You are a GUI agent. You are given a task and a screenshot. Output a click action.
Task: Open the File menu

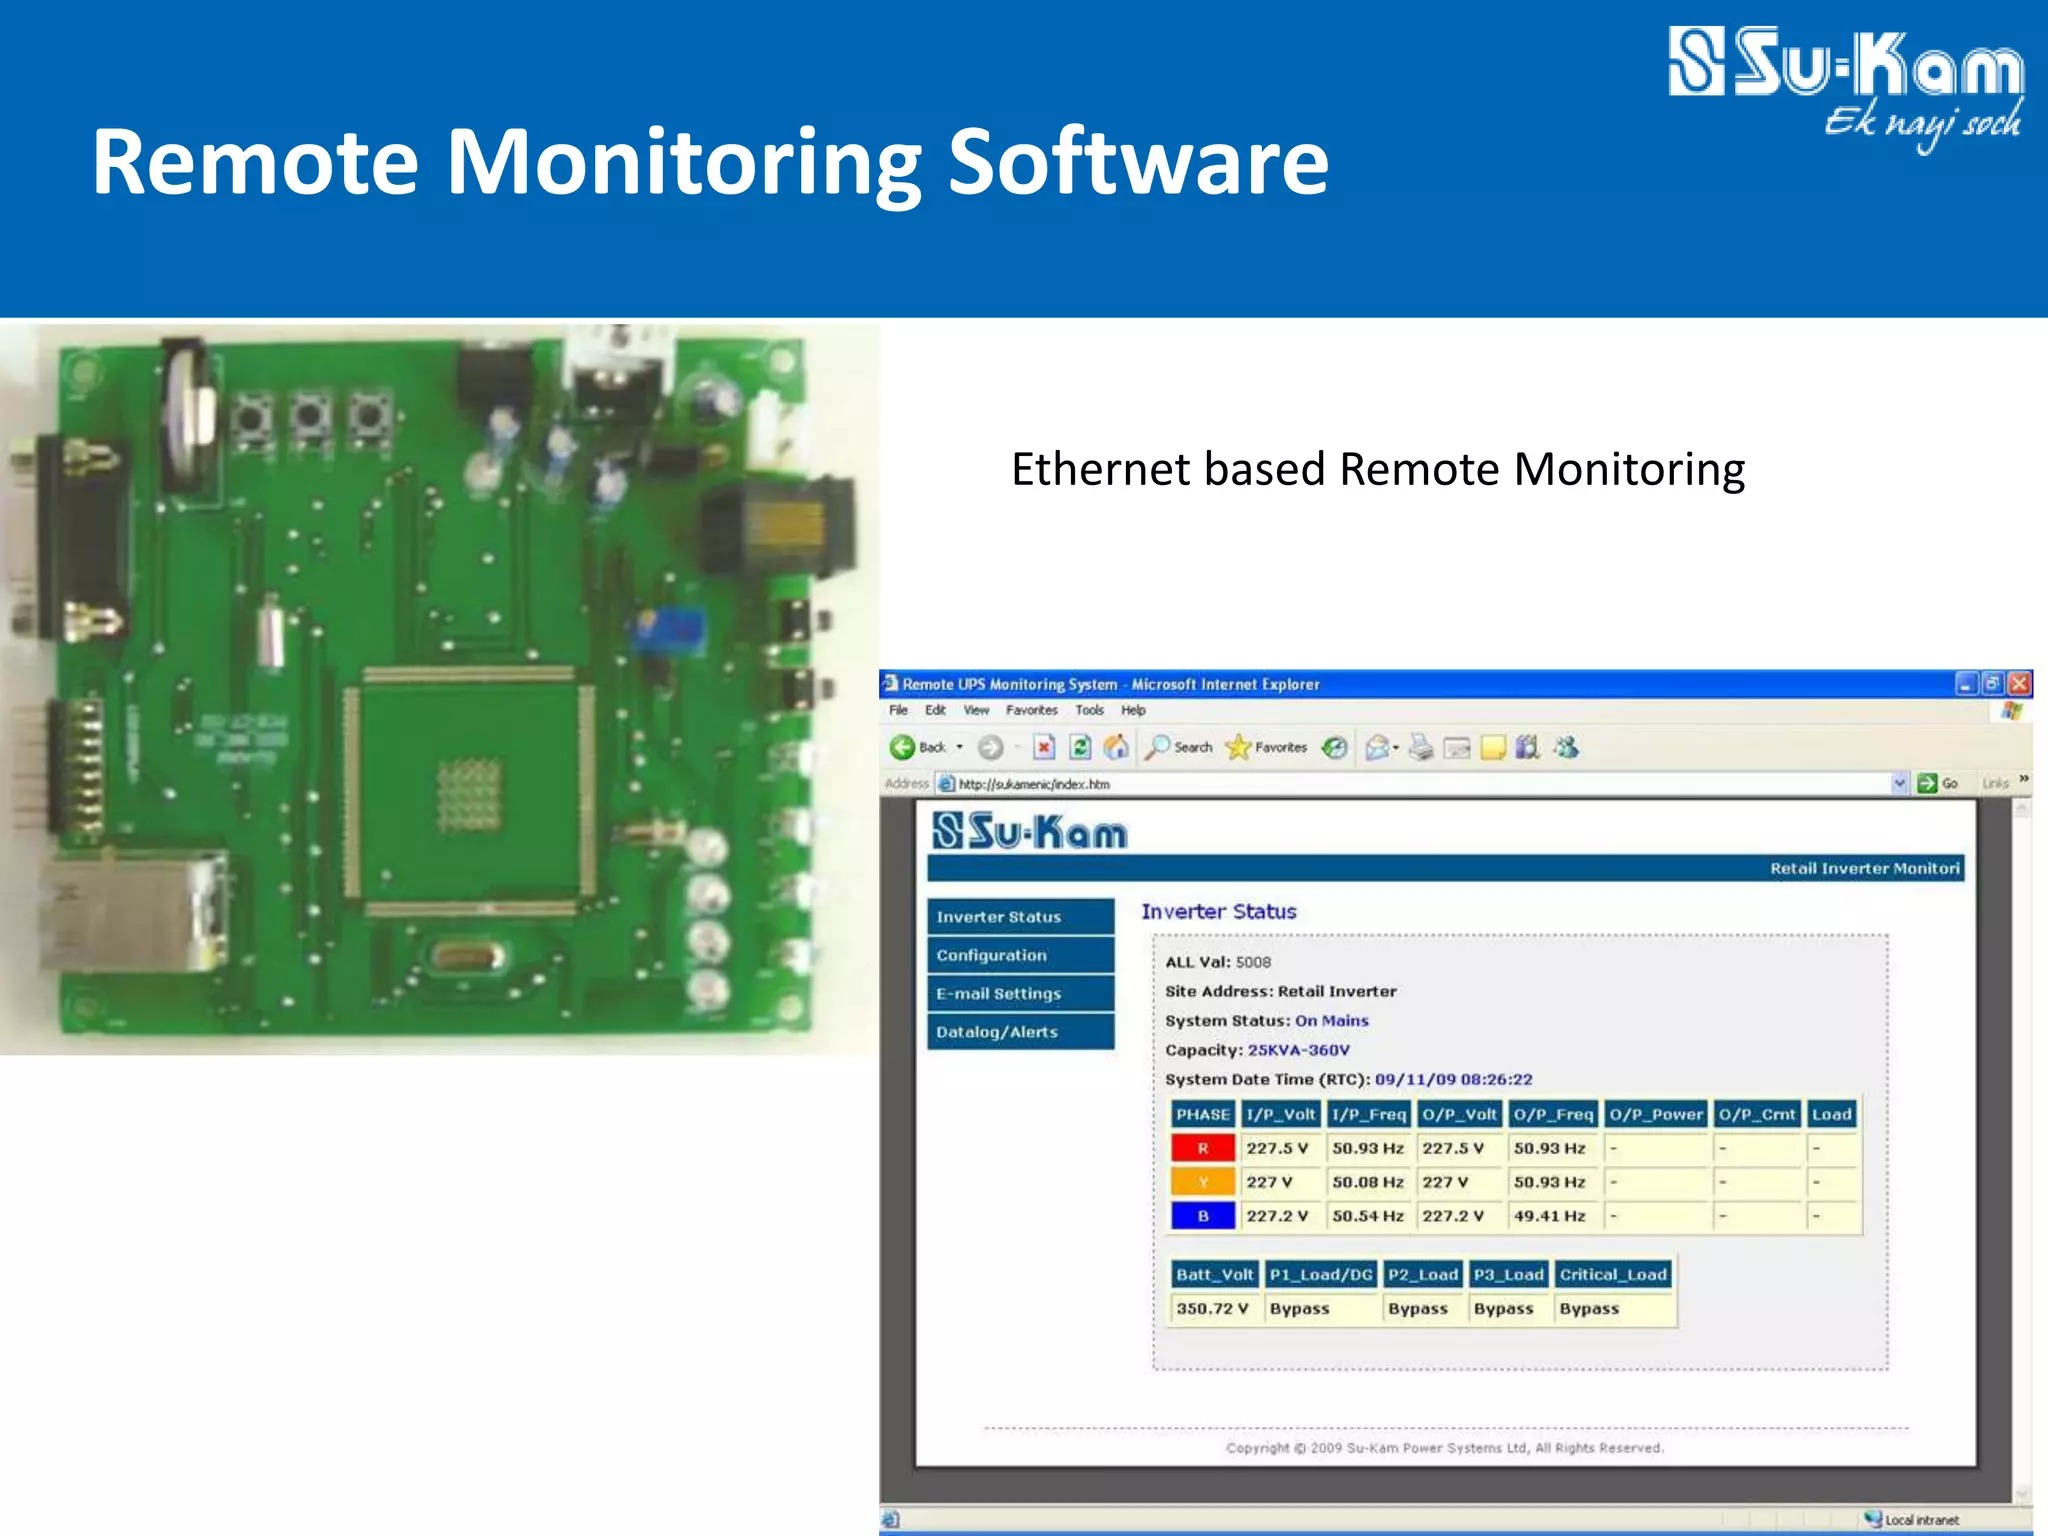pyautogui.click(x=898, y=710)
